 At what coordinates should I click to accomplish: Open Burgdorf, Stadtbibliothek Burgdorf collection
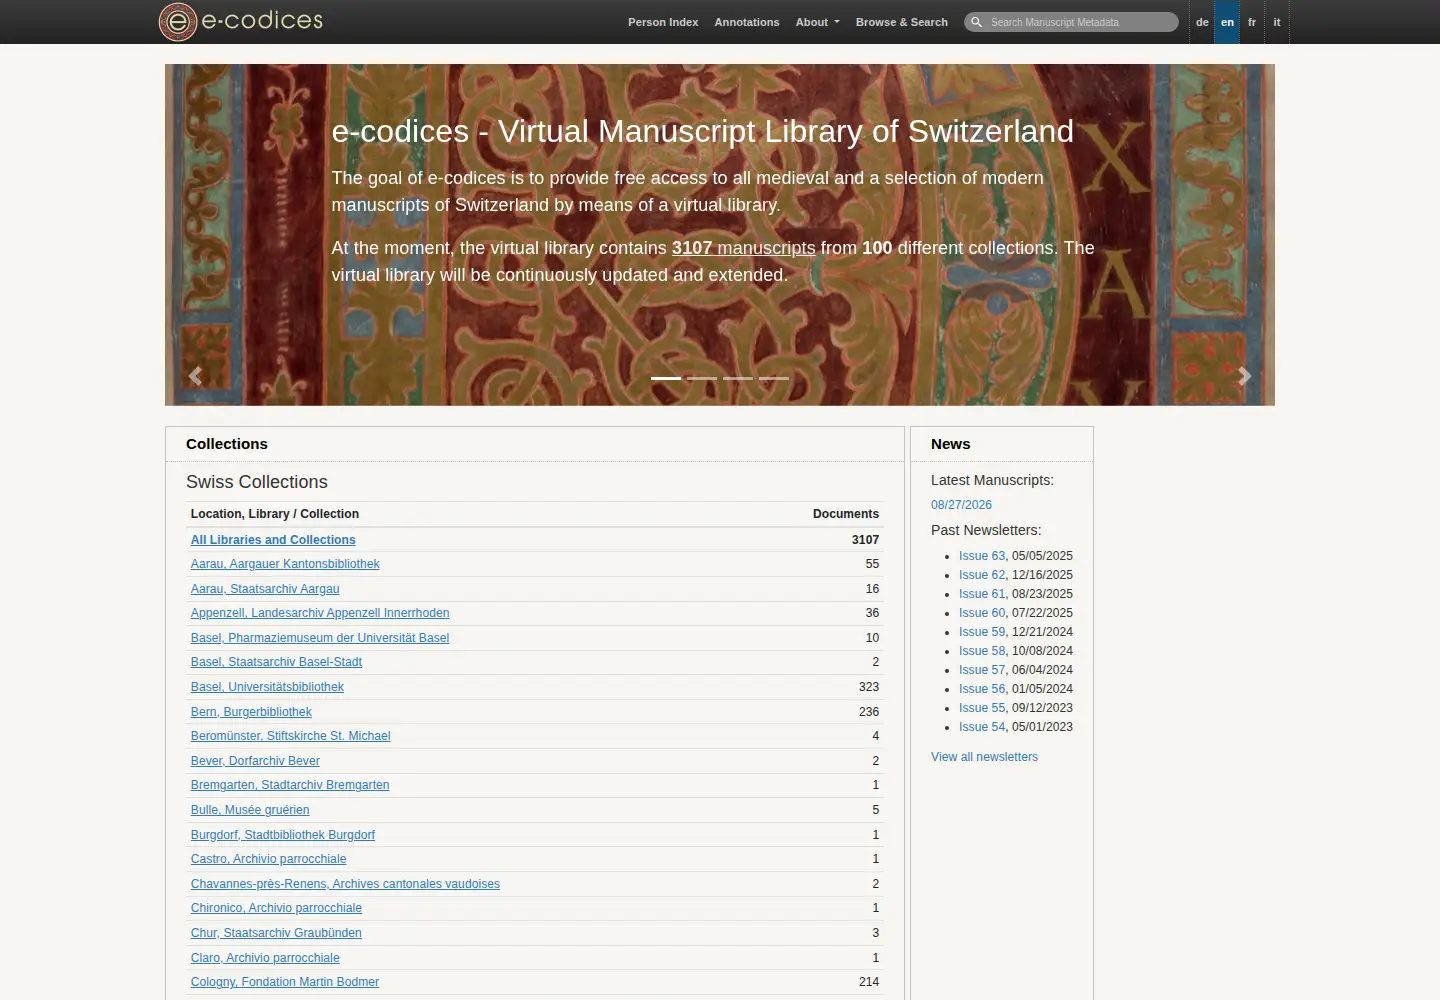[x=283, y=835]
